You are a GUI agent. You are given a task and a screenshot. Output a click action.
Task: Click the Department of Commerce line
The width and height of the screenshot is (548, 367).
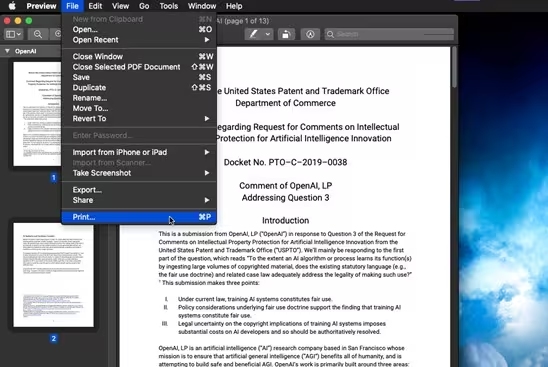pos(285,103)
